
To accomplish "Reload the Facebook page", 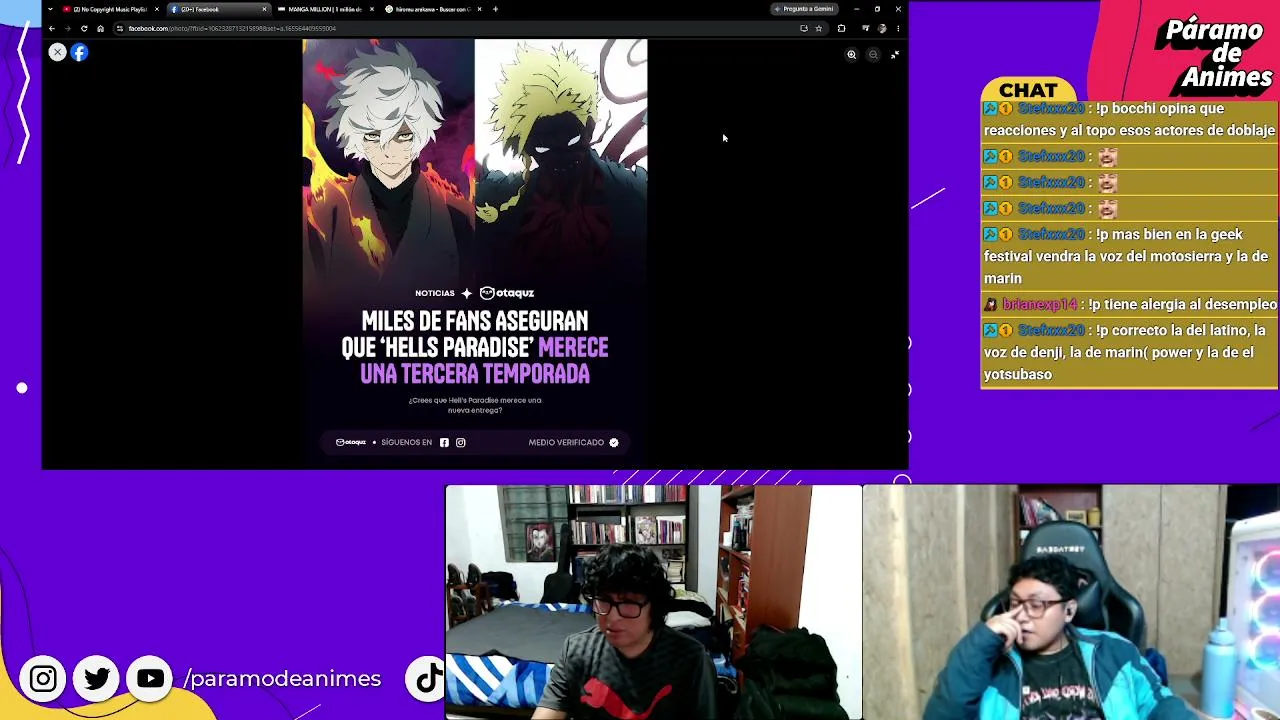I will click(x=84, y=28).
